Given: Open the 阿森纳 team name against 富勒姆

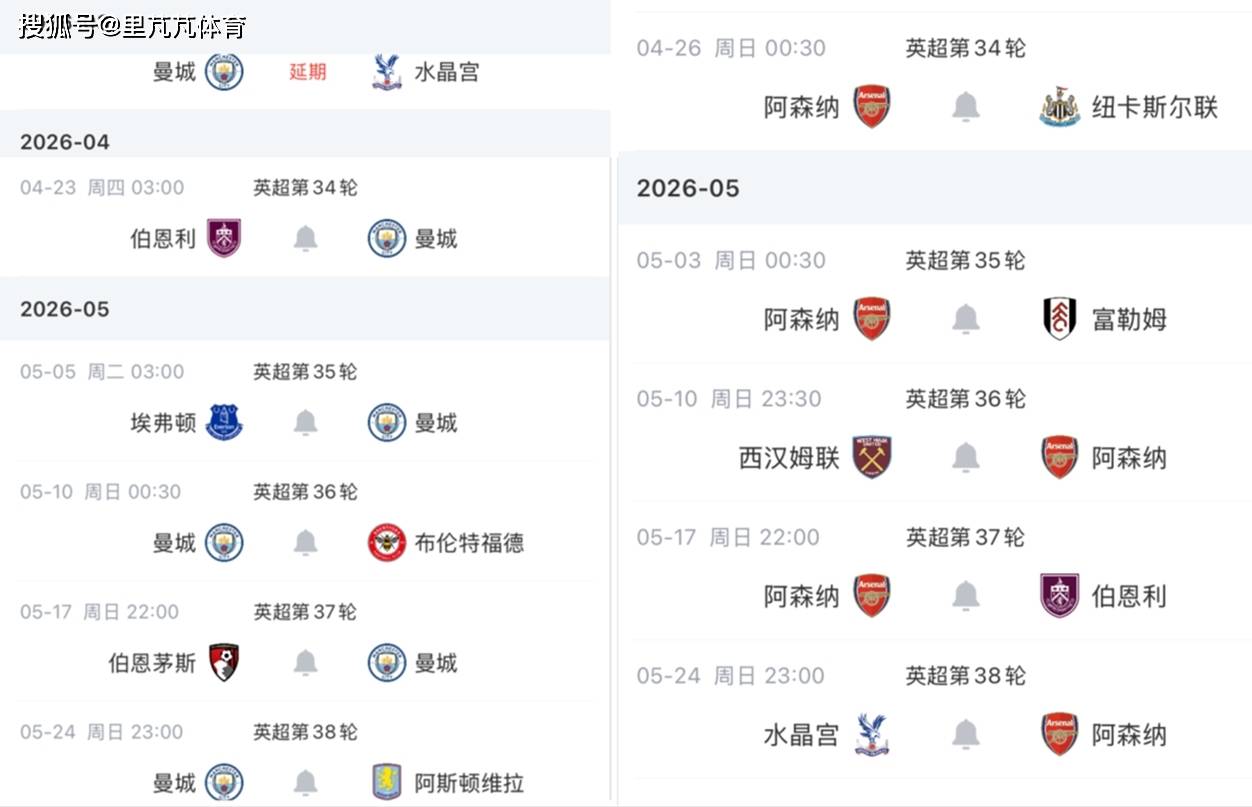Looking at the screenshot, I should (801, 319).
